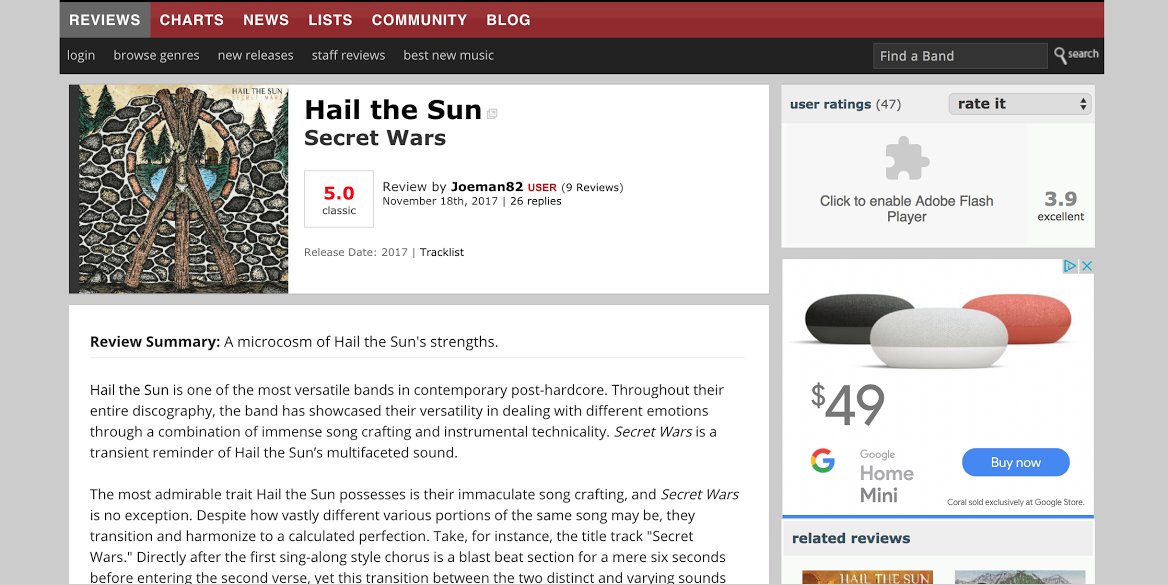Image resolution: width=1168 pixels, height=585 pixels.
Task: Click 'user ratings (47)' heading
Action: 845,104
